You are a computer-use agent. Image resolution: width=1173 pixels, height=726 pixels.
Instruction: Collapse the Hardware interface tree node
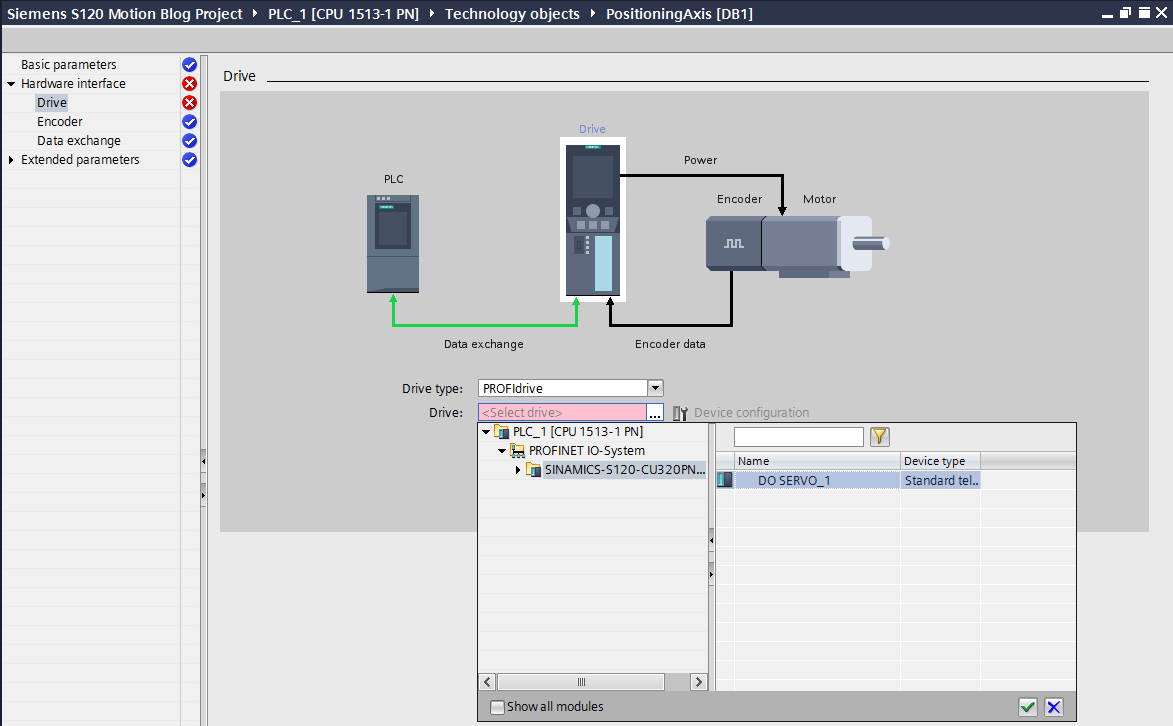click(x=11, y=84)
